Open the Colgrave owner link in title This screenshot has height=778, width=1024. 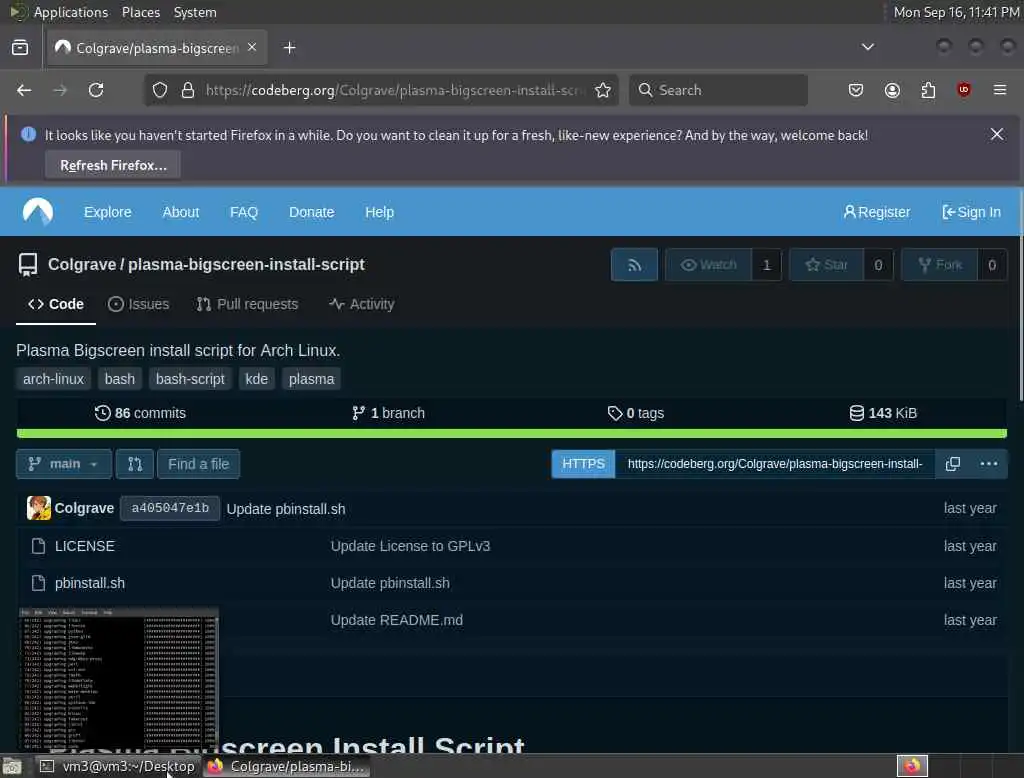click(82, 265)
